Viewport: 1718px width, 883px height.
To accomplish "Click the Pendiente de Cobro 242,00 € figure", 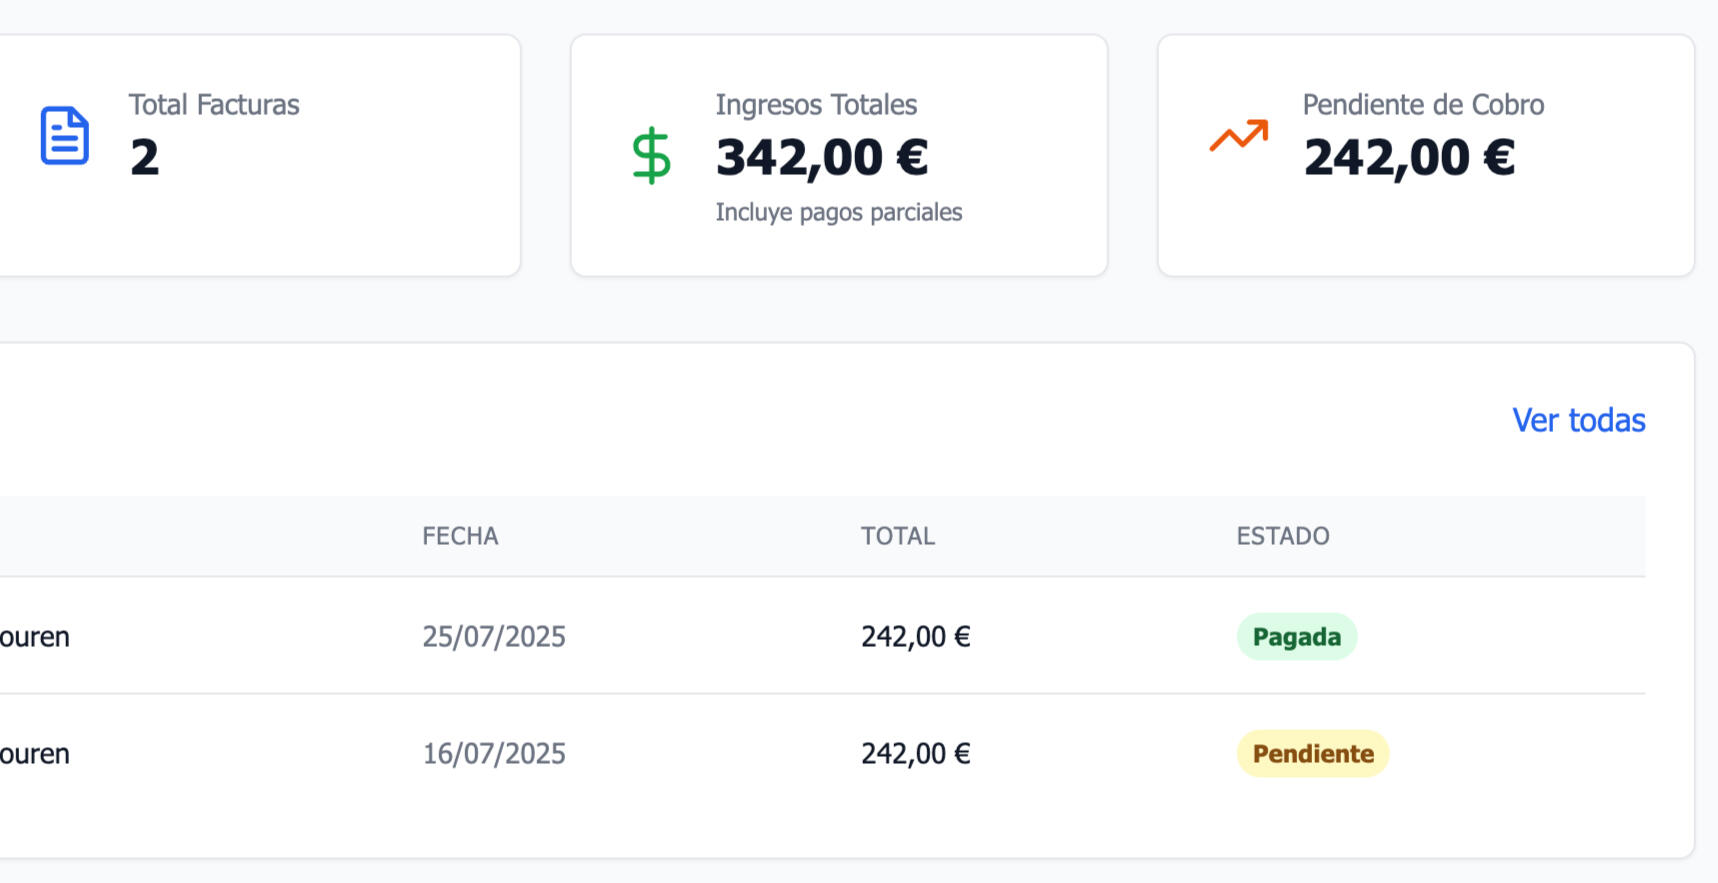I will tap(1409, 157).
